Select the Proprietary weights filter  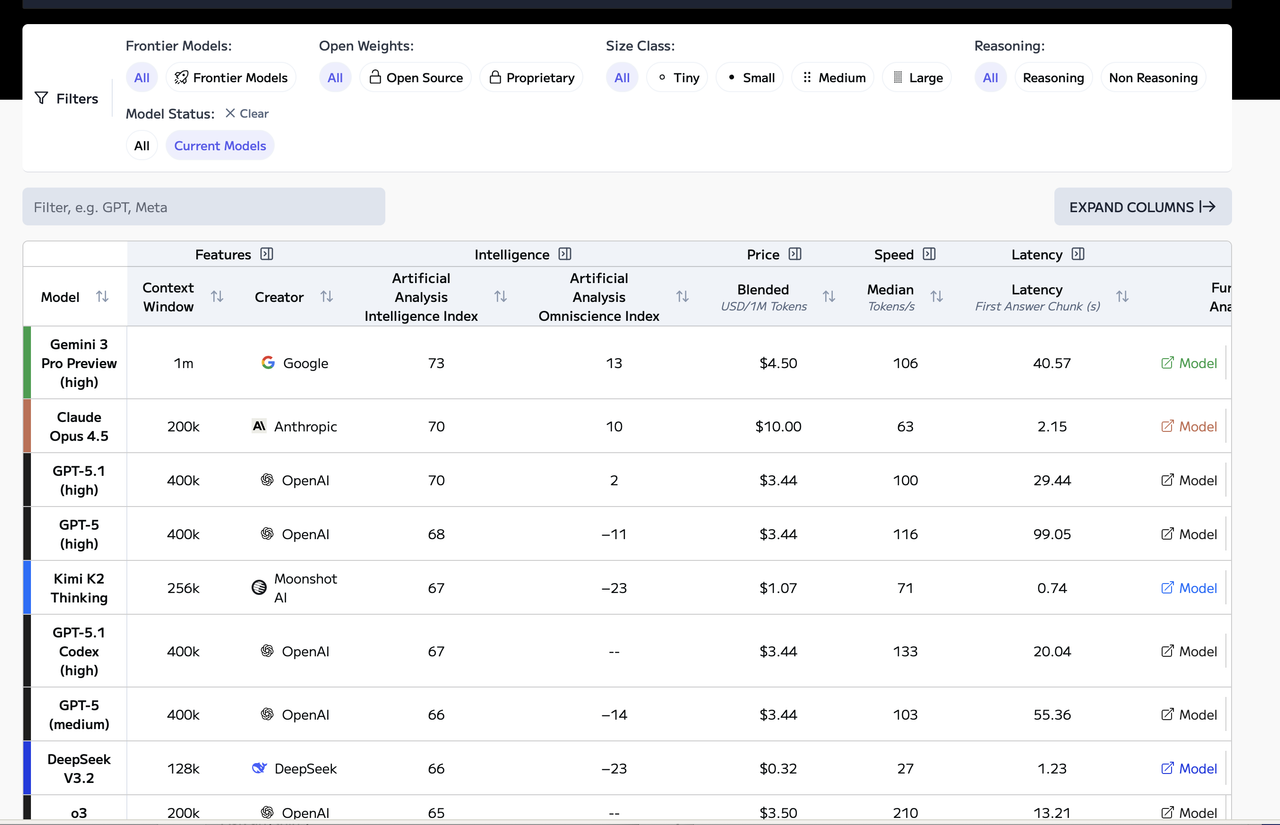(x=531, y=77)
